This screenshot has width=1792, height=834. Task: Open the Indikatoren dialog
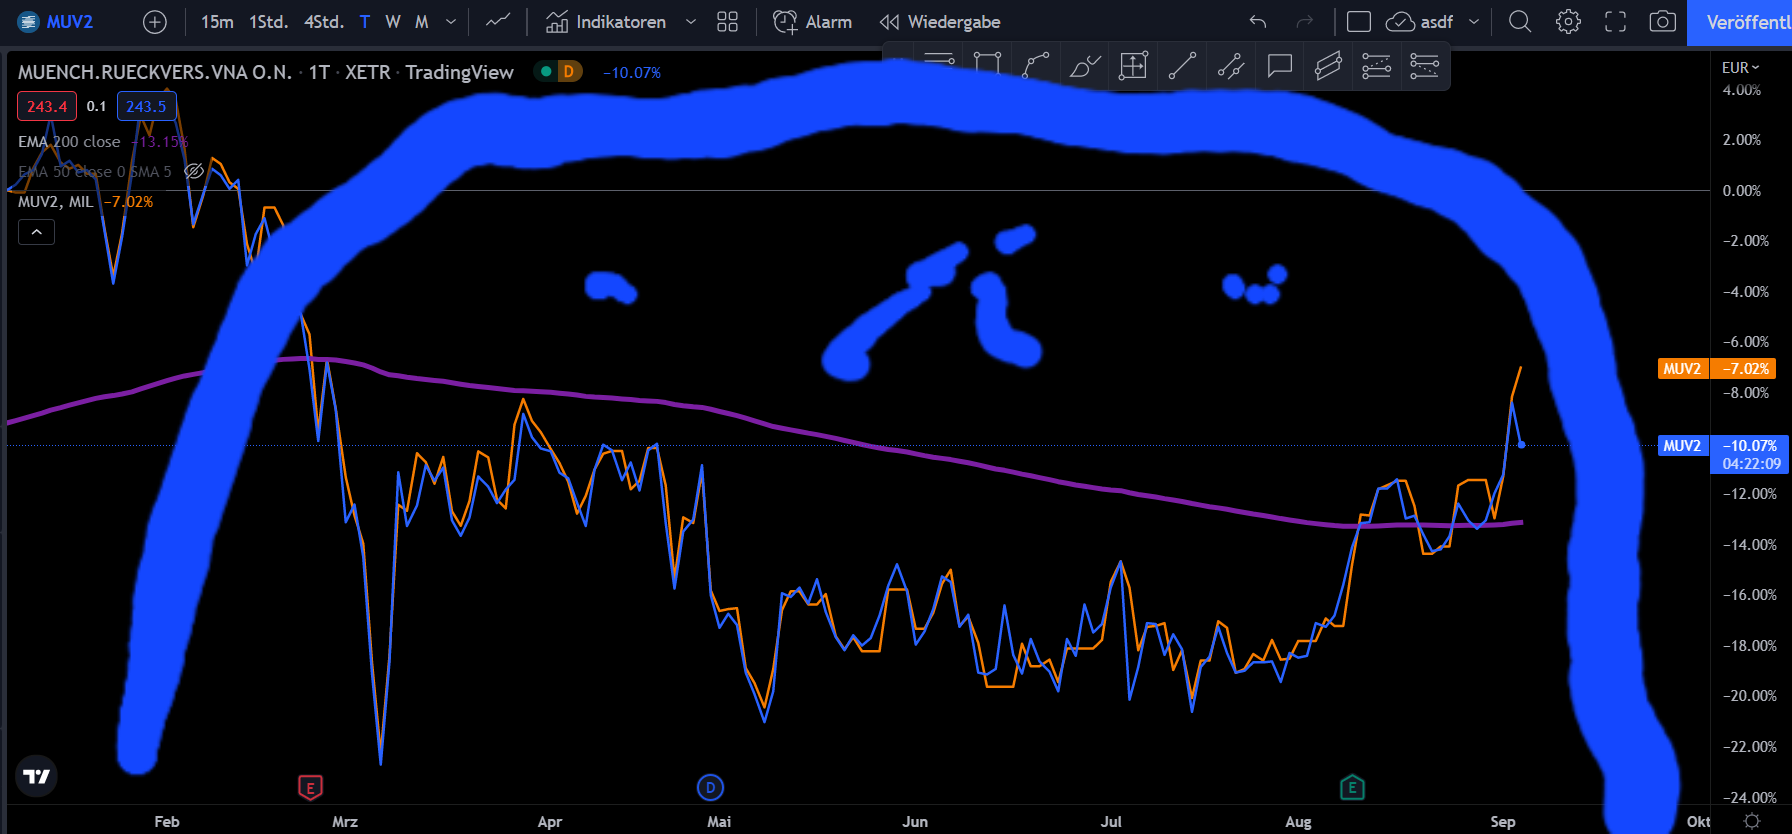606,22
